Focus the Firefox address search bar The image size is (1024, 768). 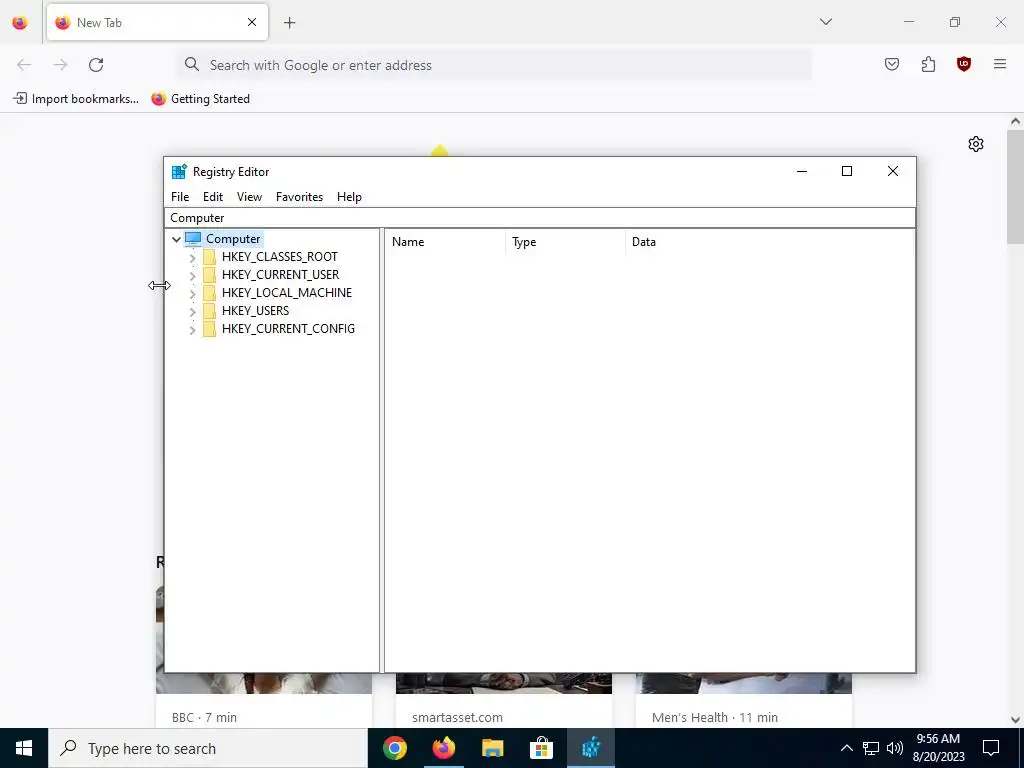494,65
